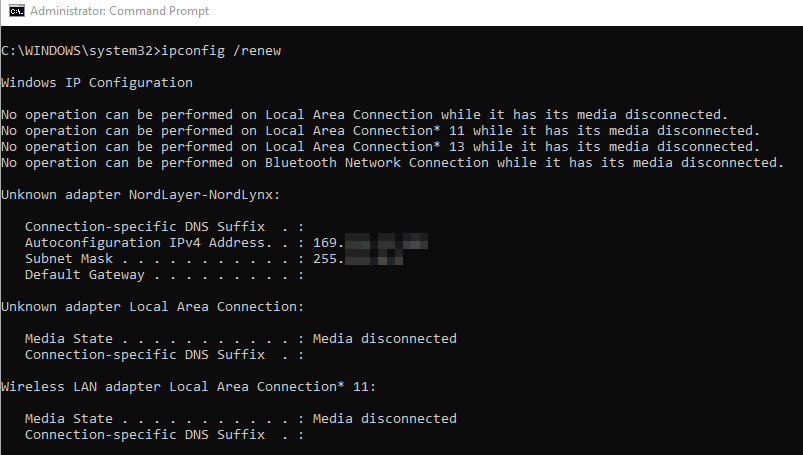Click the Command Prompt icon in title bar
Image resolution: width=803 pixels, height=455 pixels.
click(x=16, y=12)
